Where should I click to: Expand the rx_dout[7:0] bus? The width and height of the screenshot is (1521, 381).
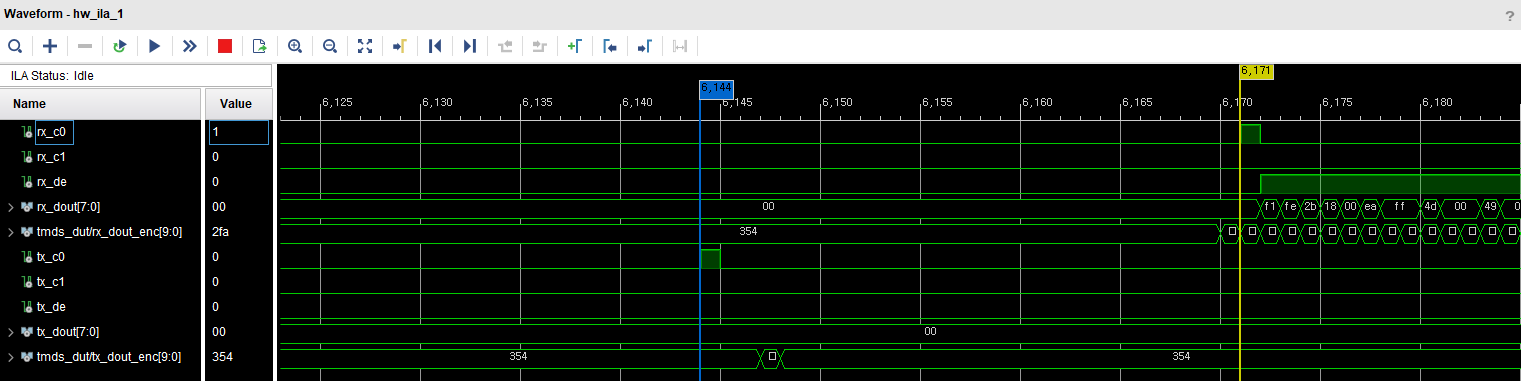tap(11, 207)
